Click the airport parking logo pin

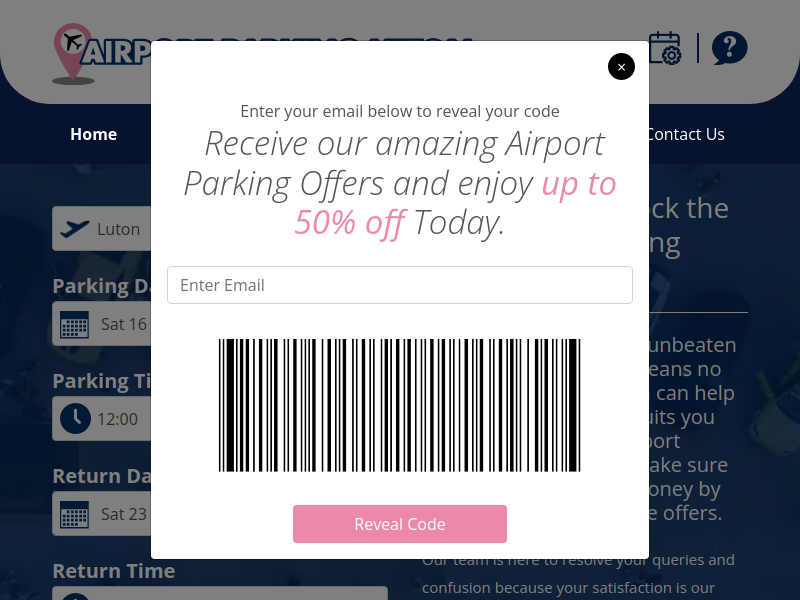pos(73,53)
